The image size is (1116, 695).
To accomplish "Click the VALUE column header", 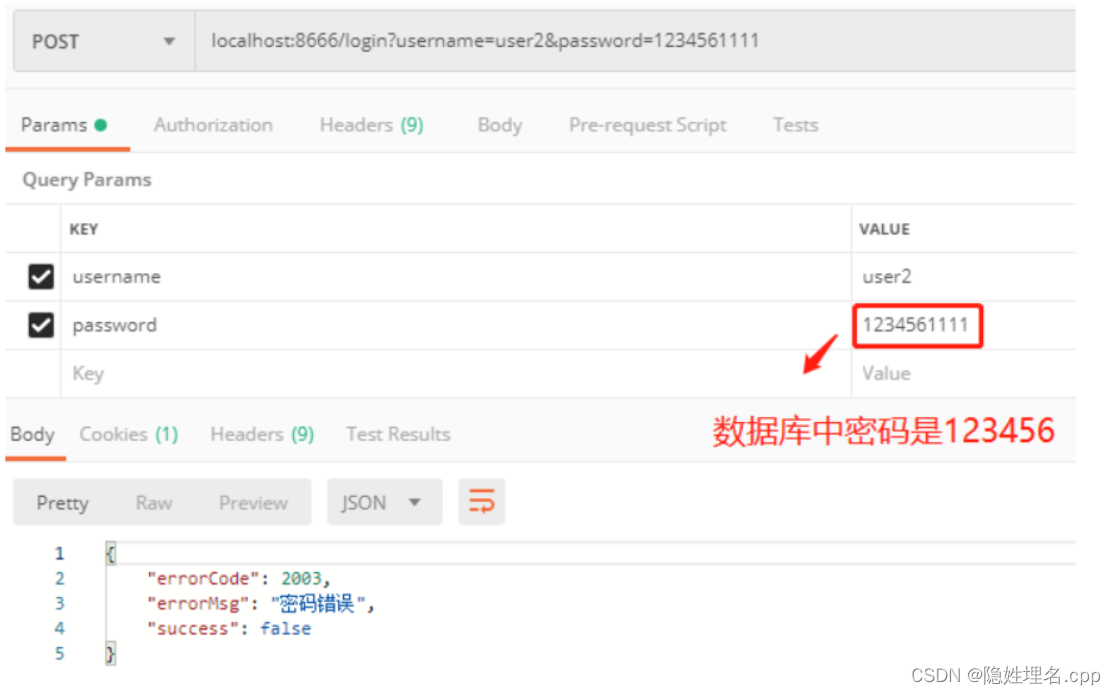I will tap(884, 229).
